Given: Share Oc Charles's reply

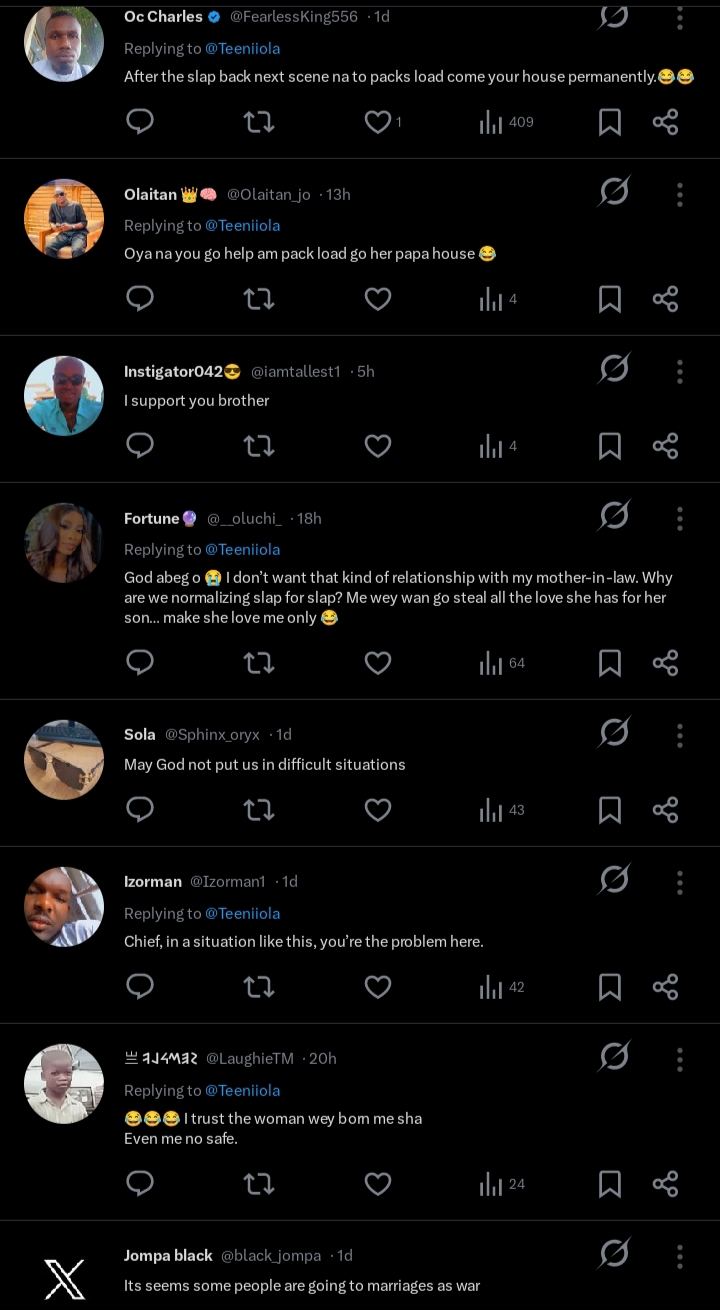Looking at the screenshot, I should (665, 122).
